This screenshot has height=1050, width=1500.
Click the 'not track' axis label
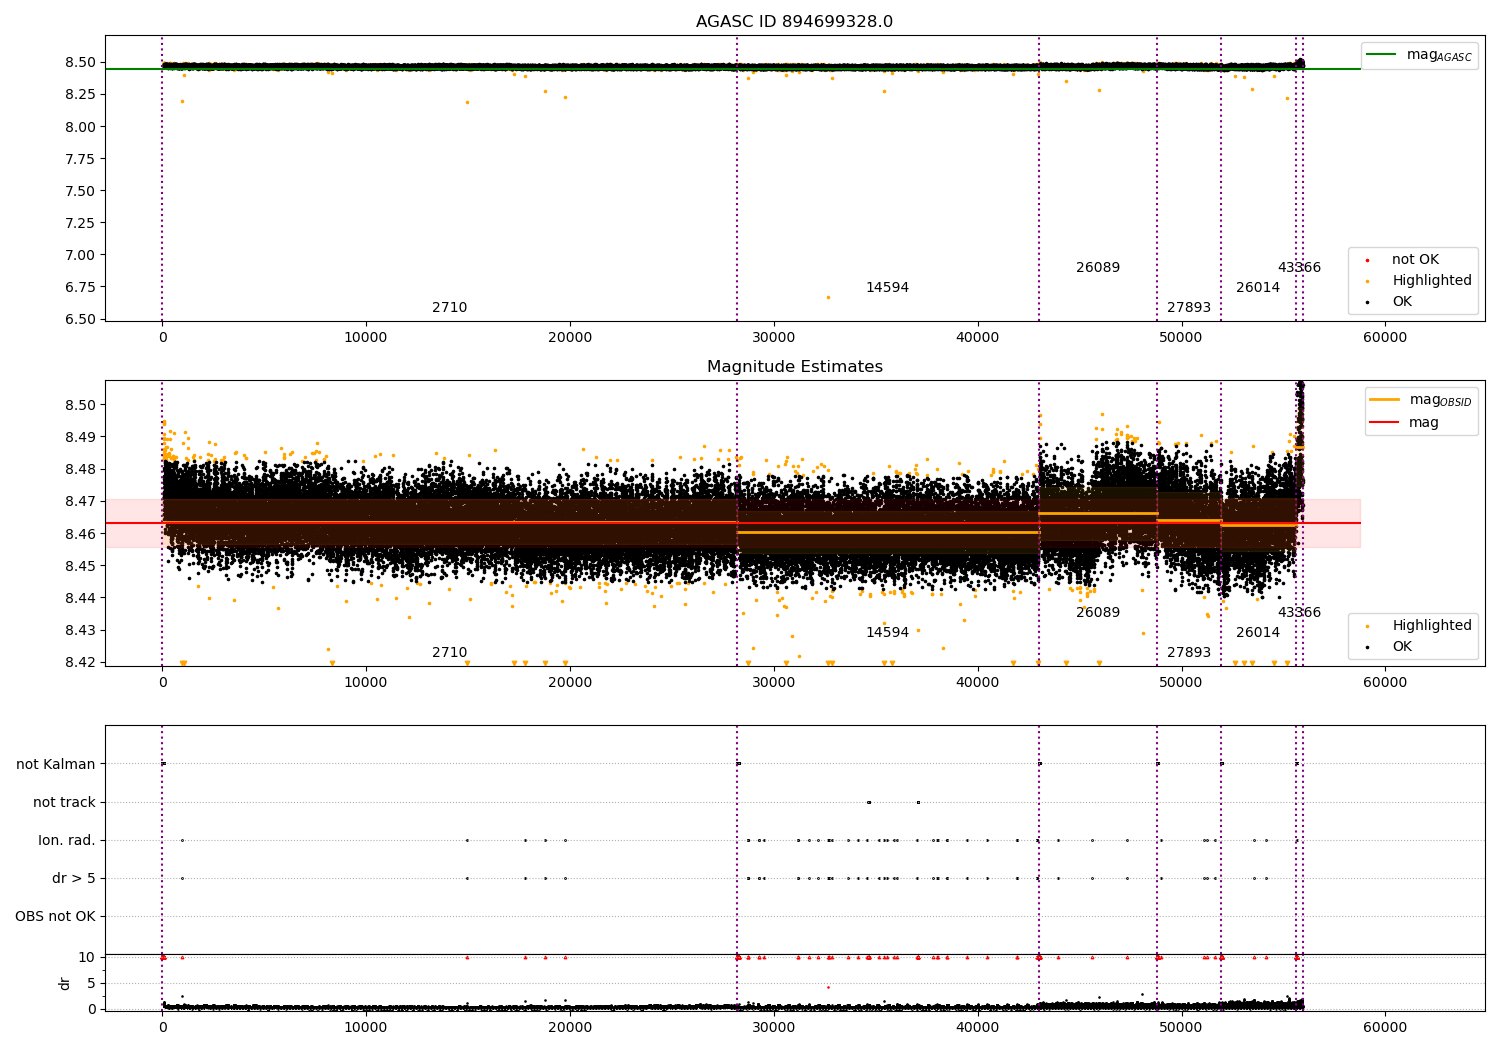click(64, 802)
